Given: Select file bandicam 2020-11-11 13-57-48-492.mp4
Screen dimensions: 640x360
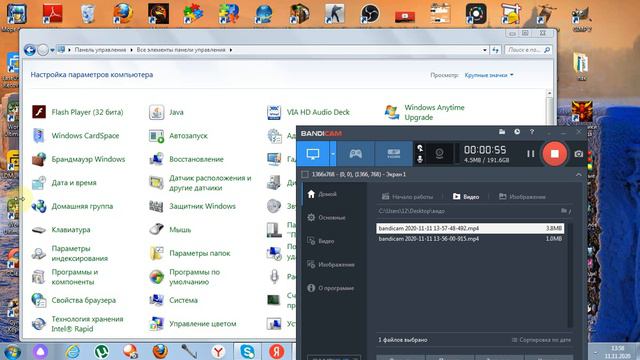Looking at the screenshot, I should tap(470, 229).
